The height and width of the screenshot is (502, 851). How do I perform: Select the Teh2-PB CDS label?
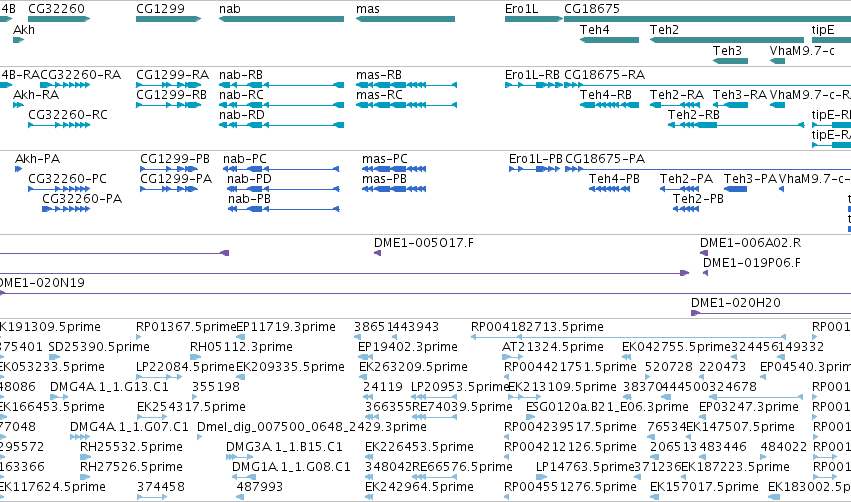click(x=698, y=199)
